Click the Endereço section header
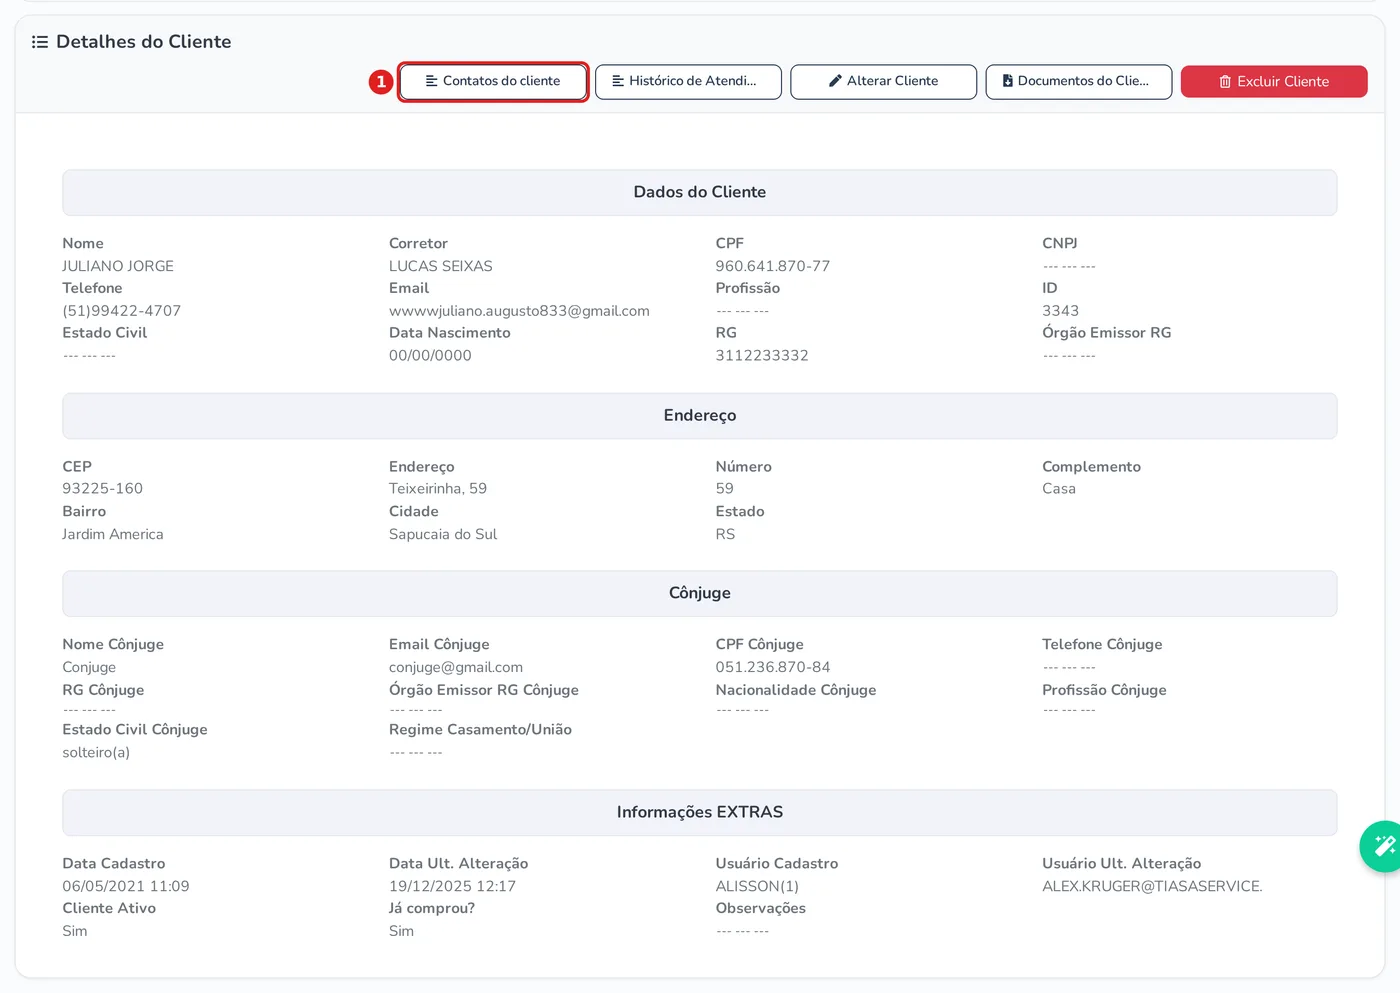This screenshot has height=993, width=1400. (700, 415)
